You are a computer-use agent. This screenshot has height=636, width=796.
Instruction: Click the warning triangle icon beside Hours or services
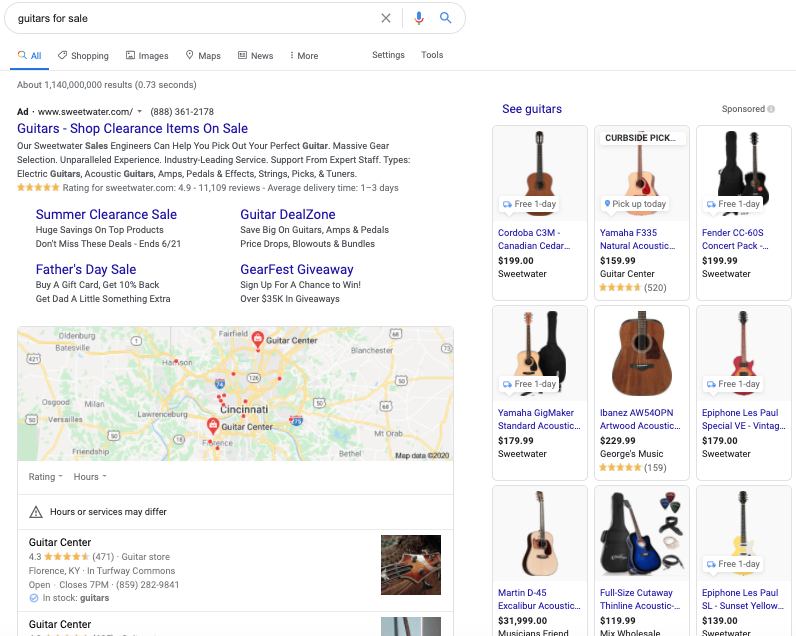[x=36, y=512]
